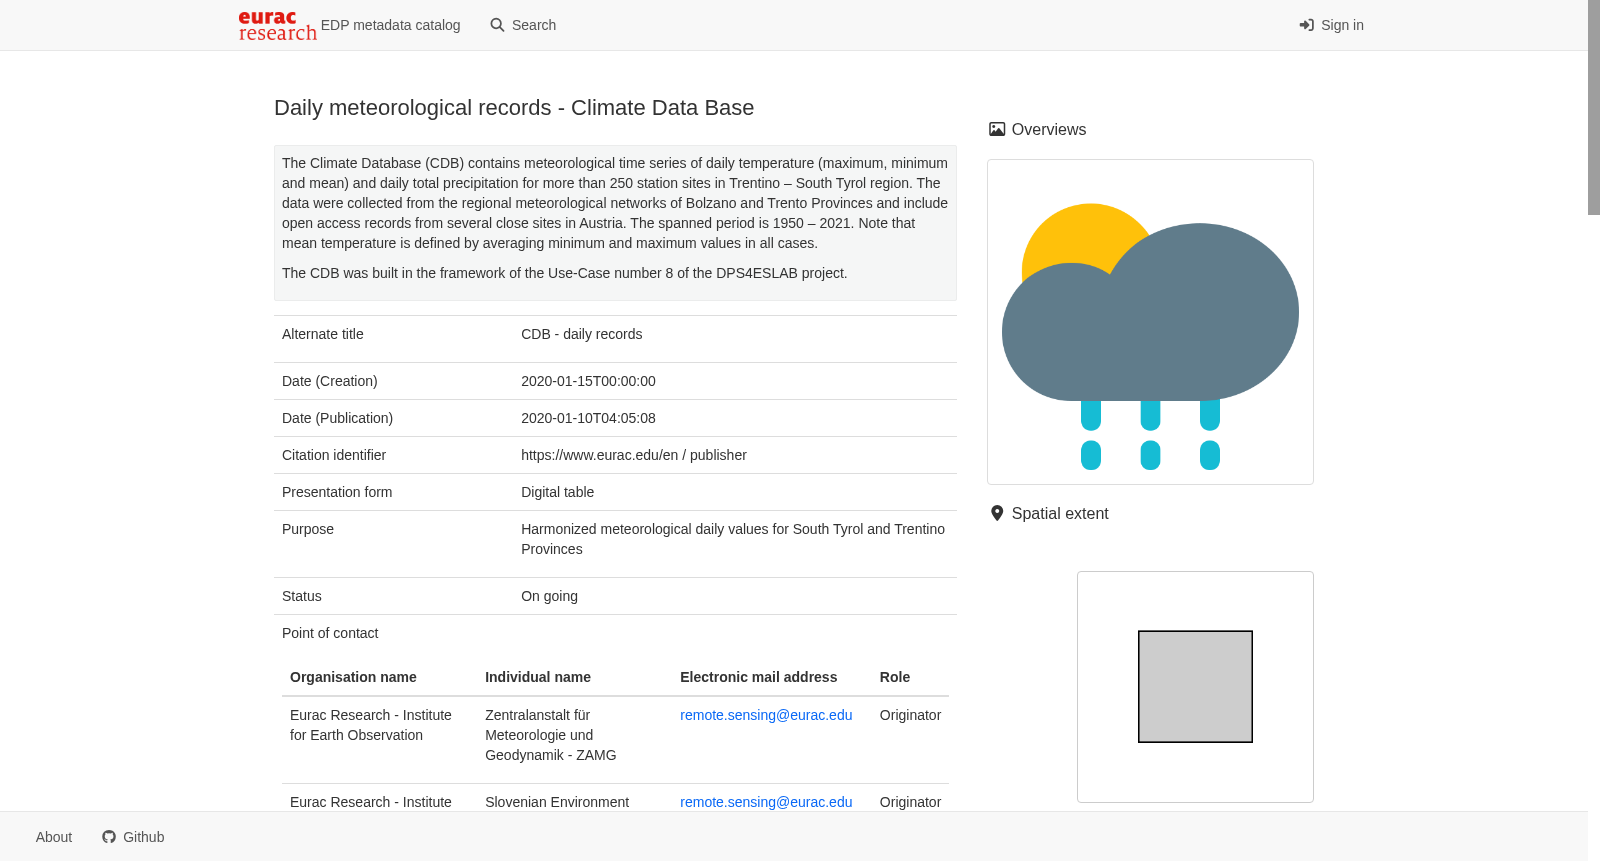Click the DPS4ESLAB project sentence in abstract

564,273
